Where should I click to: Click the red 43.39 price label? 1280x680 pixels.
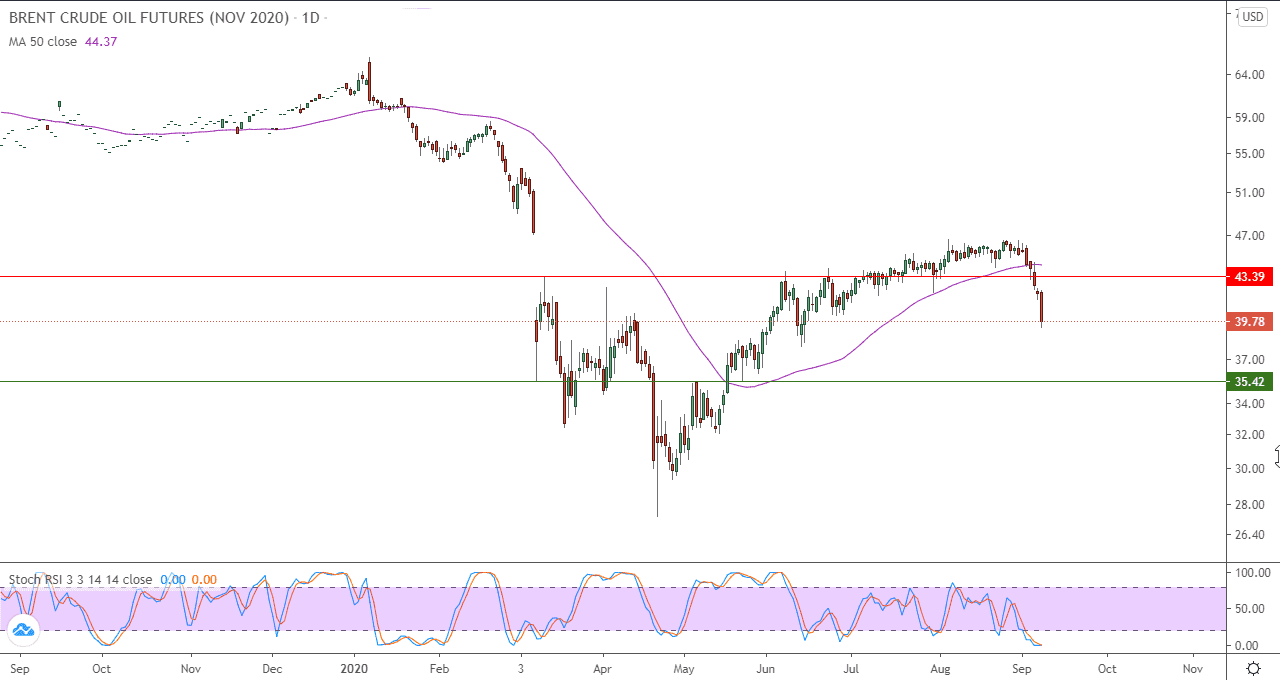[x=1249, y=276]
